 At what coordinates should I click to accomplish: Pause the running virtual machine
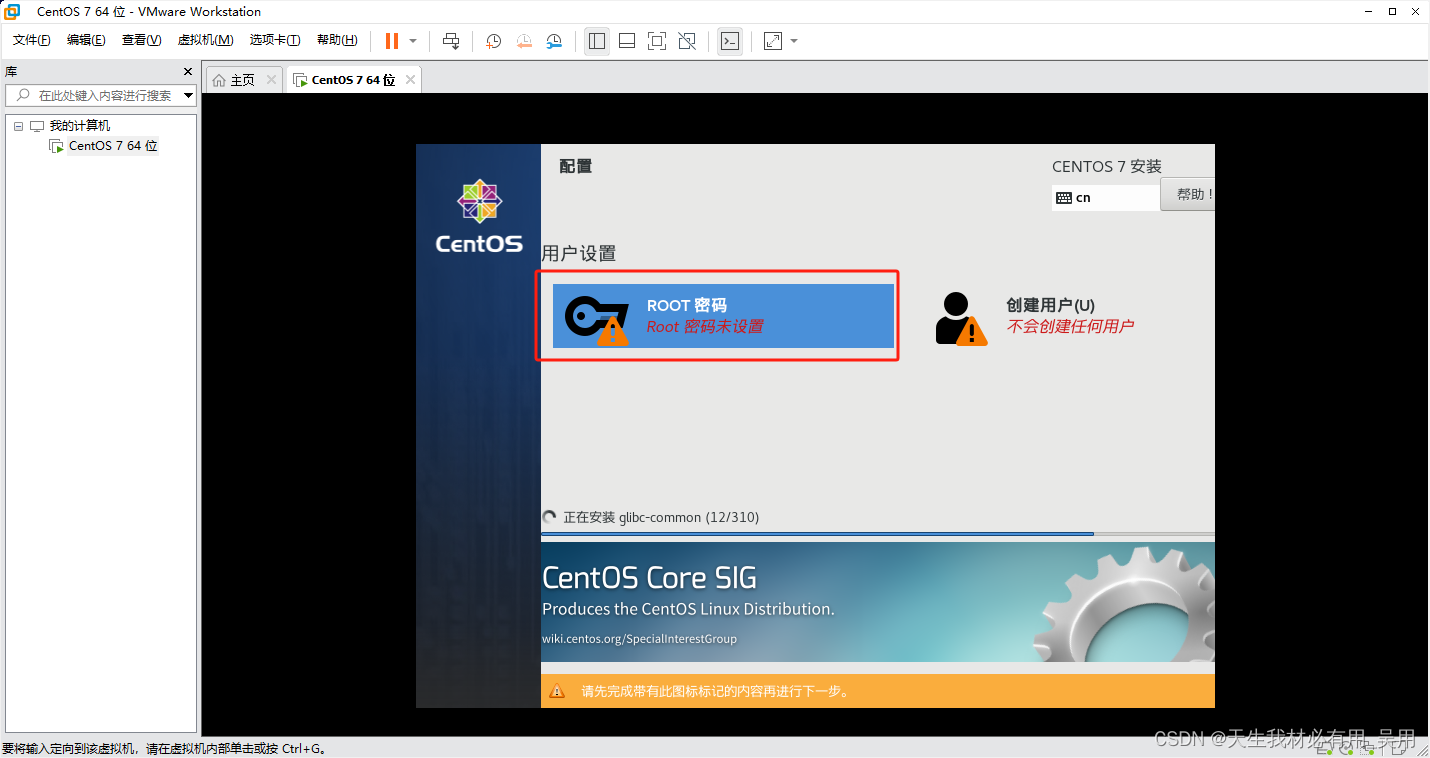392,41
